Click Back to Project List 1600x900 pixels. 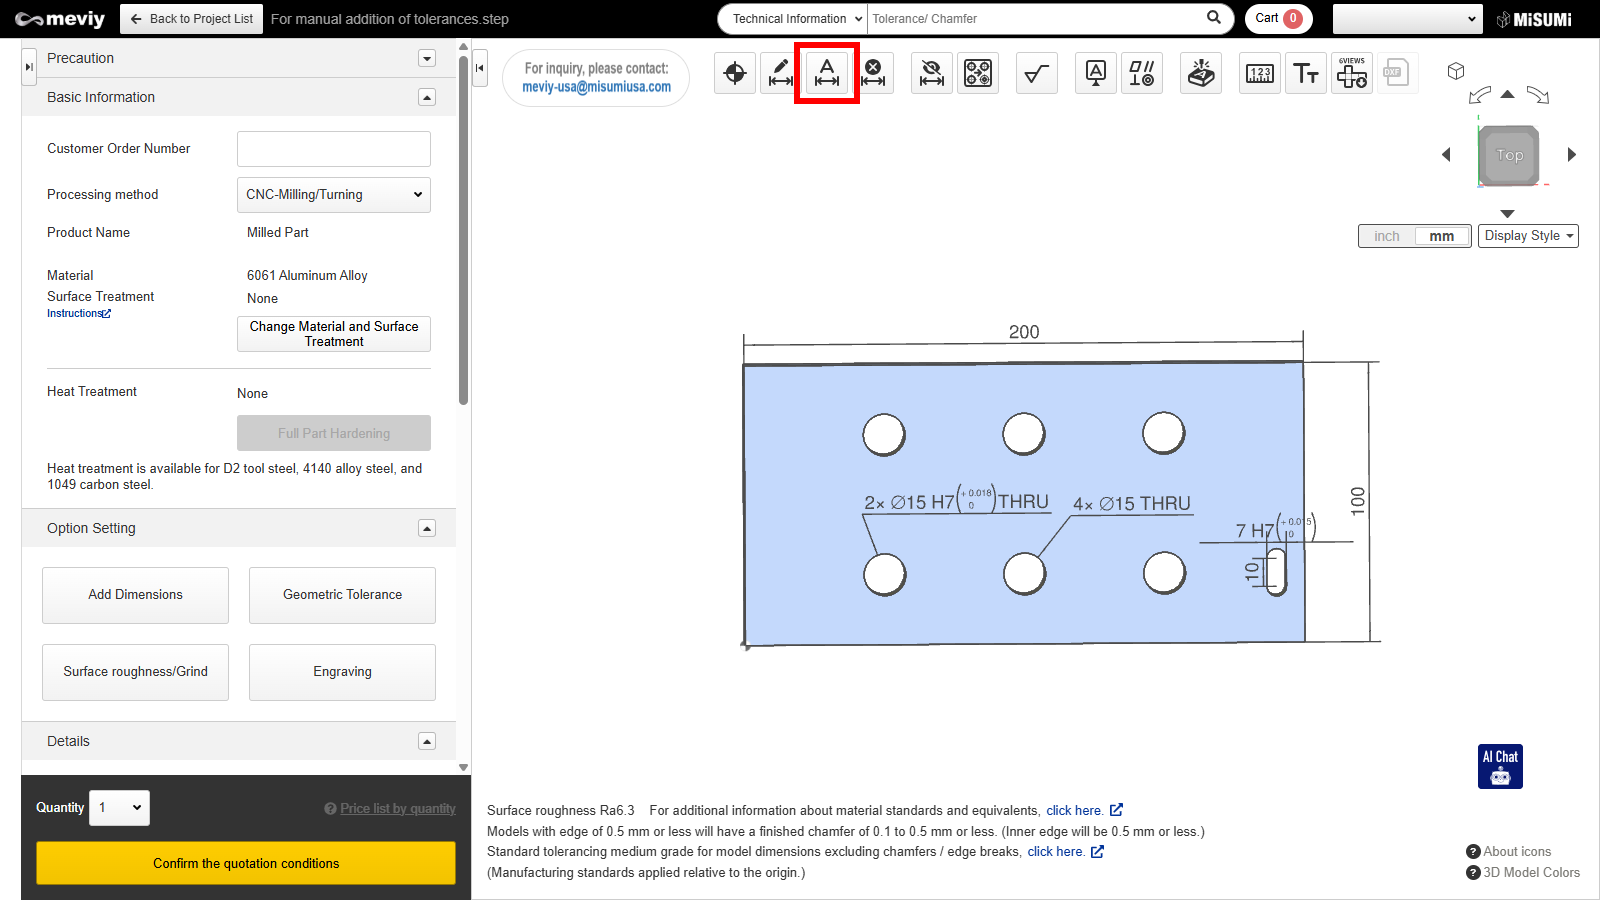pos(192,19)
